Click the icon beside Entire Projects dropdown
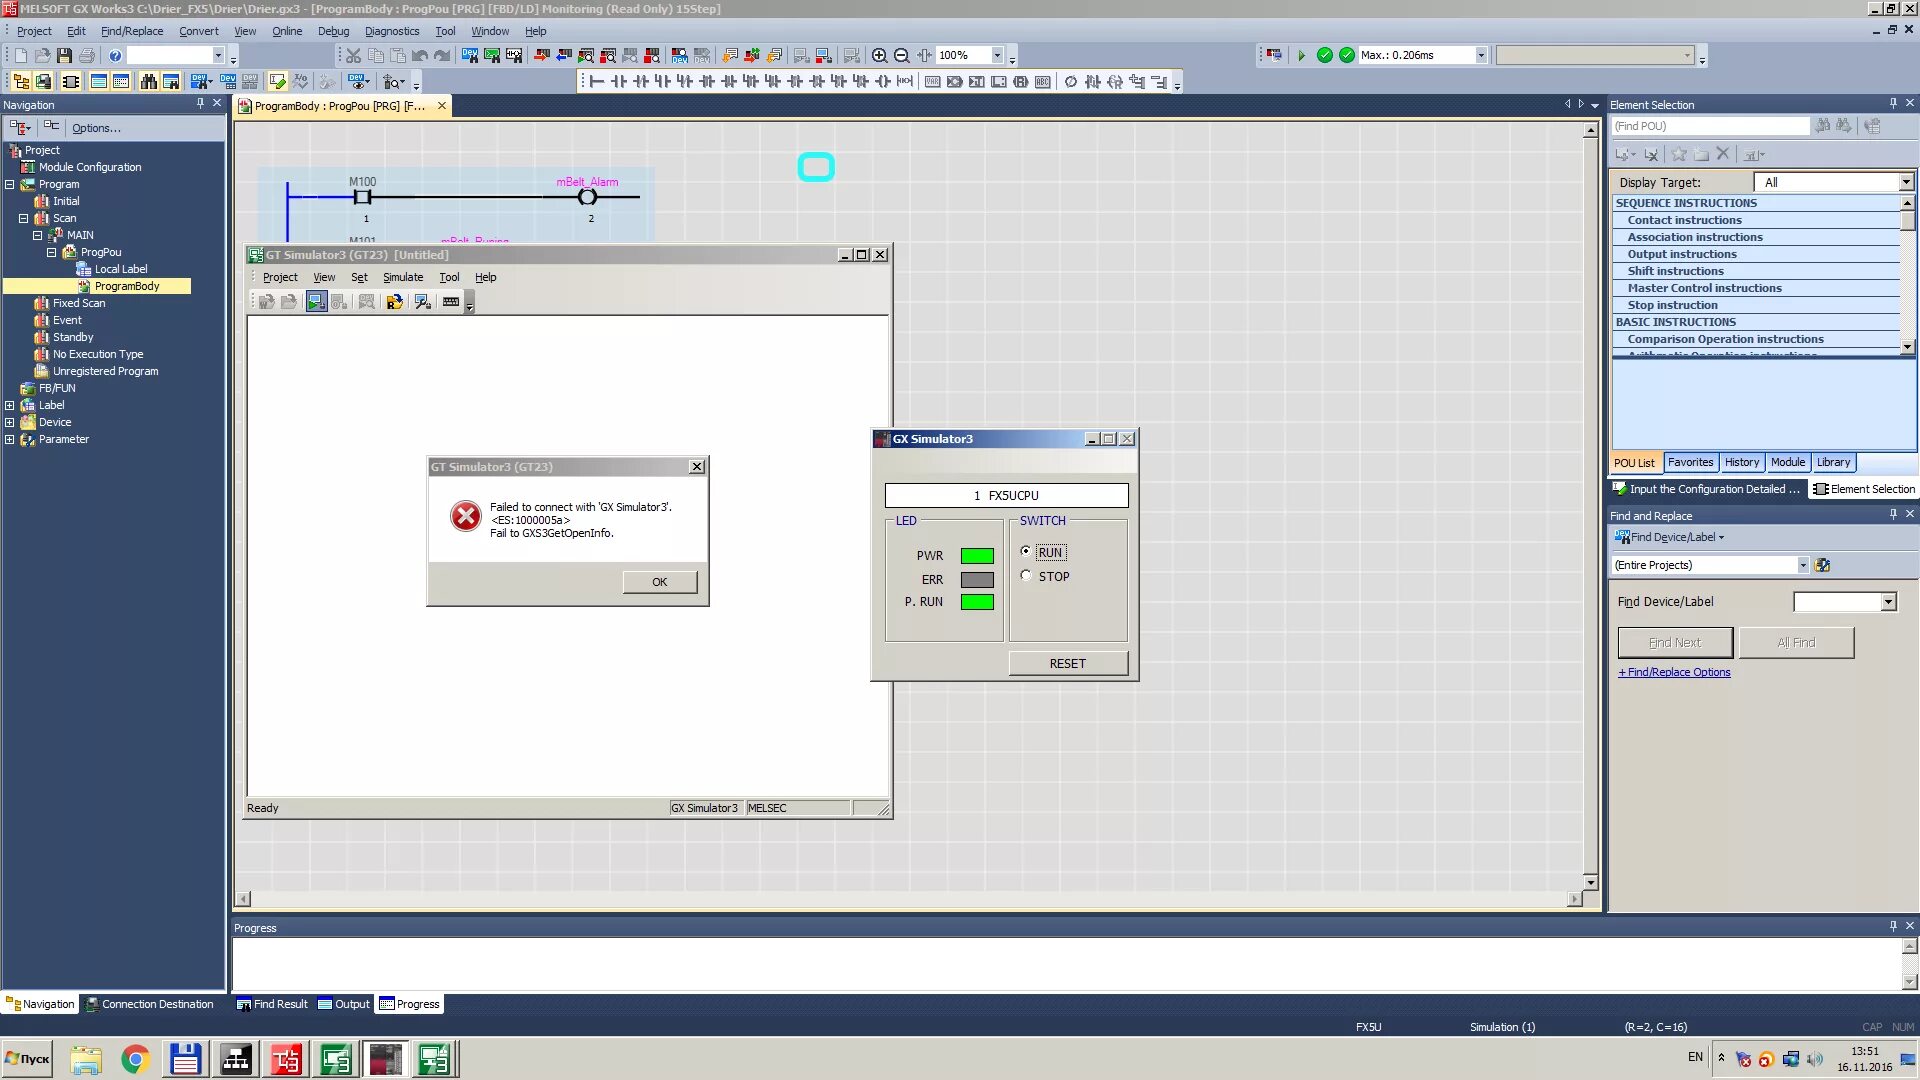Viewport: 1920px width, 1080px height. 1823,565
